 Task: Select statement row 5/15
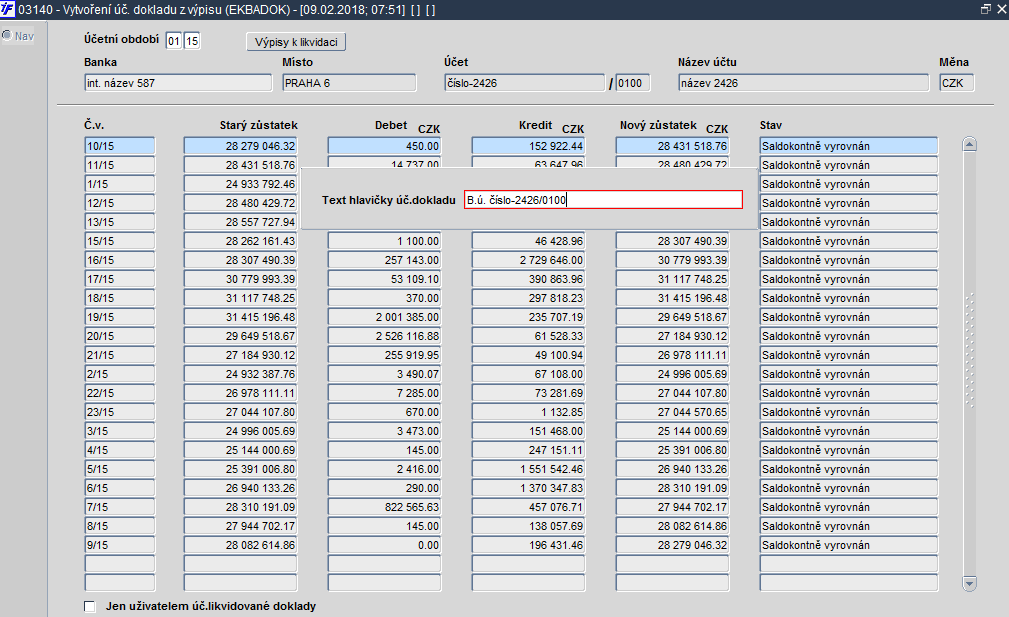[x=120, y=468]
